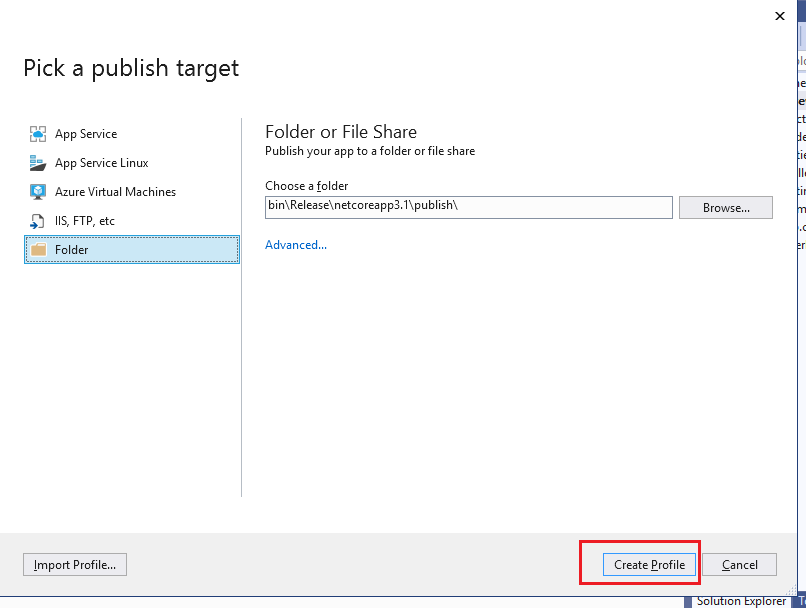Open the Advanced publish settings link

295,244
